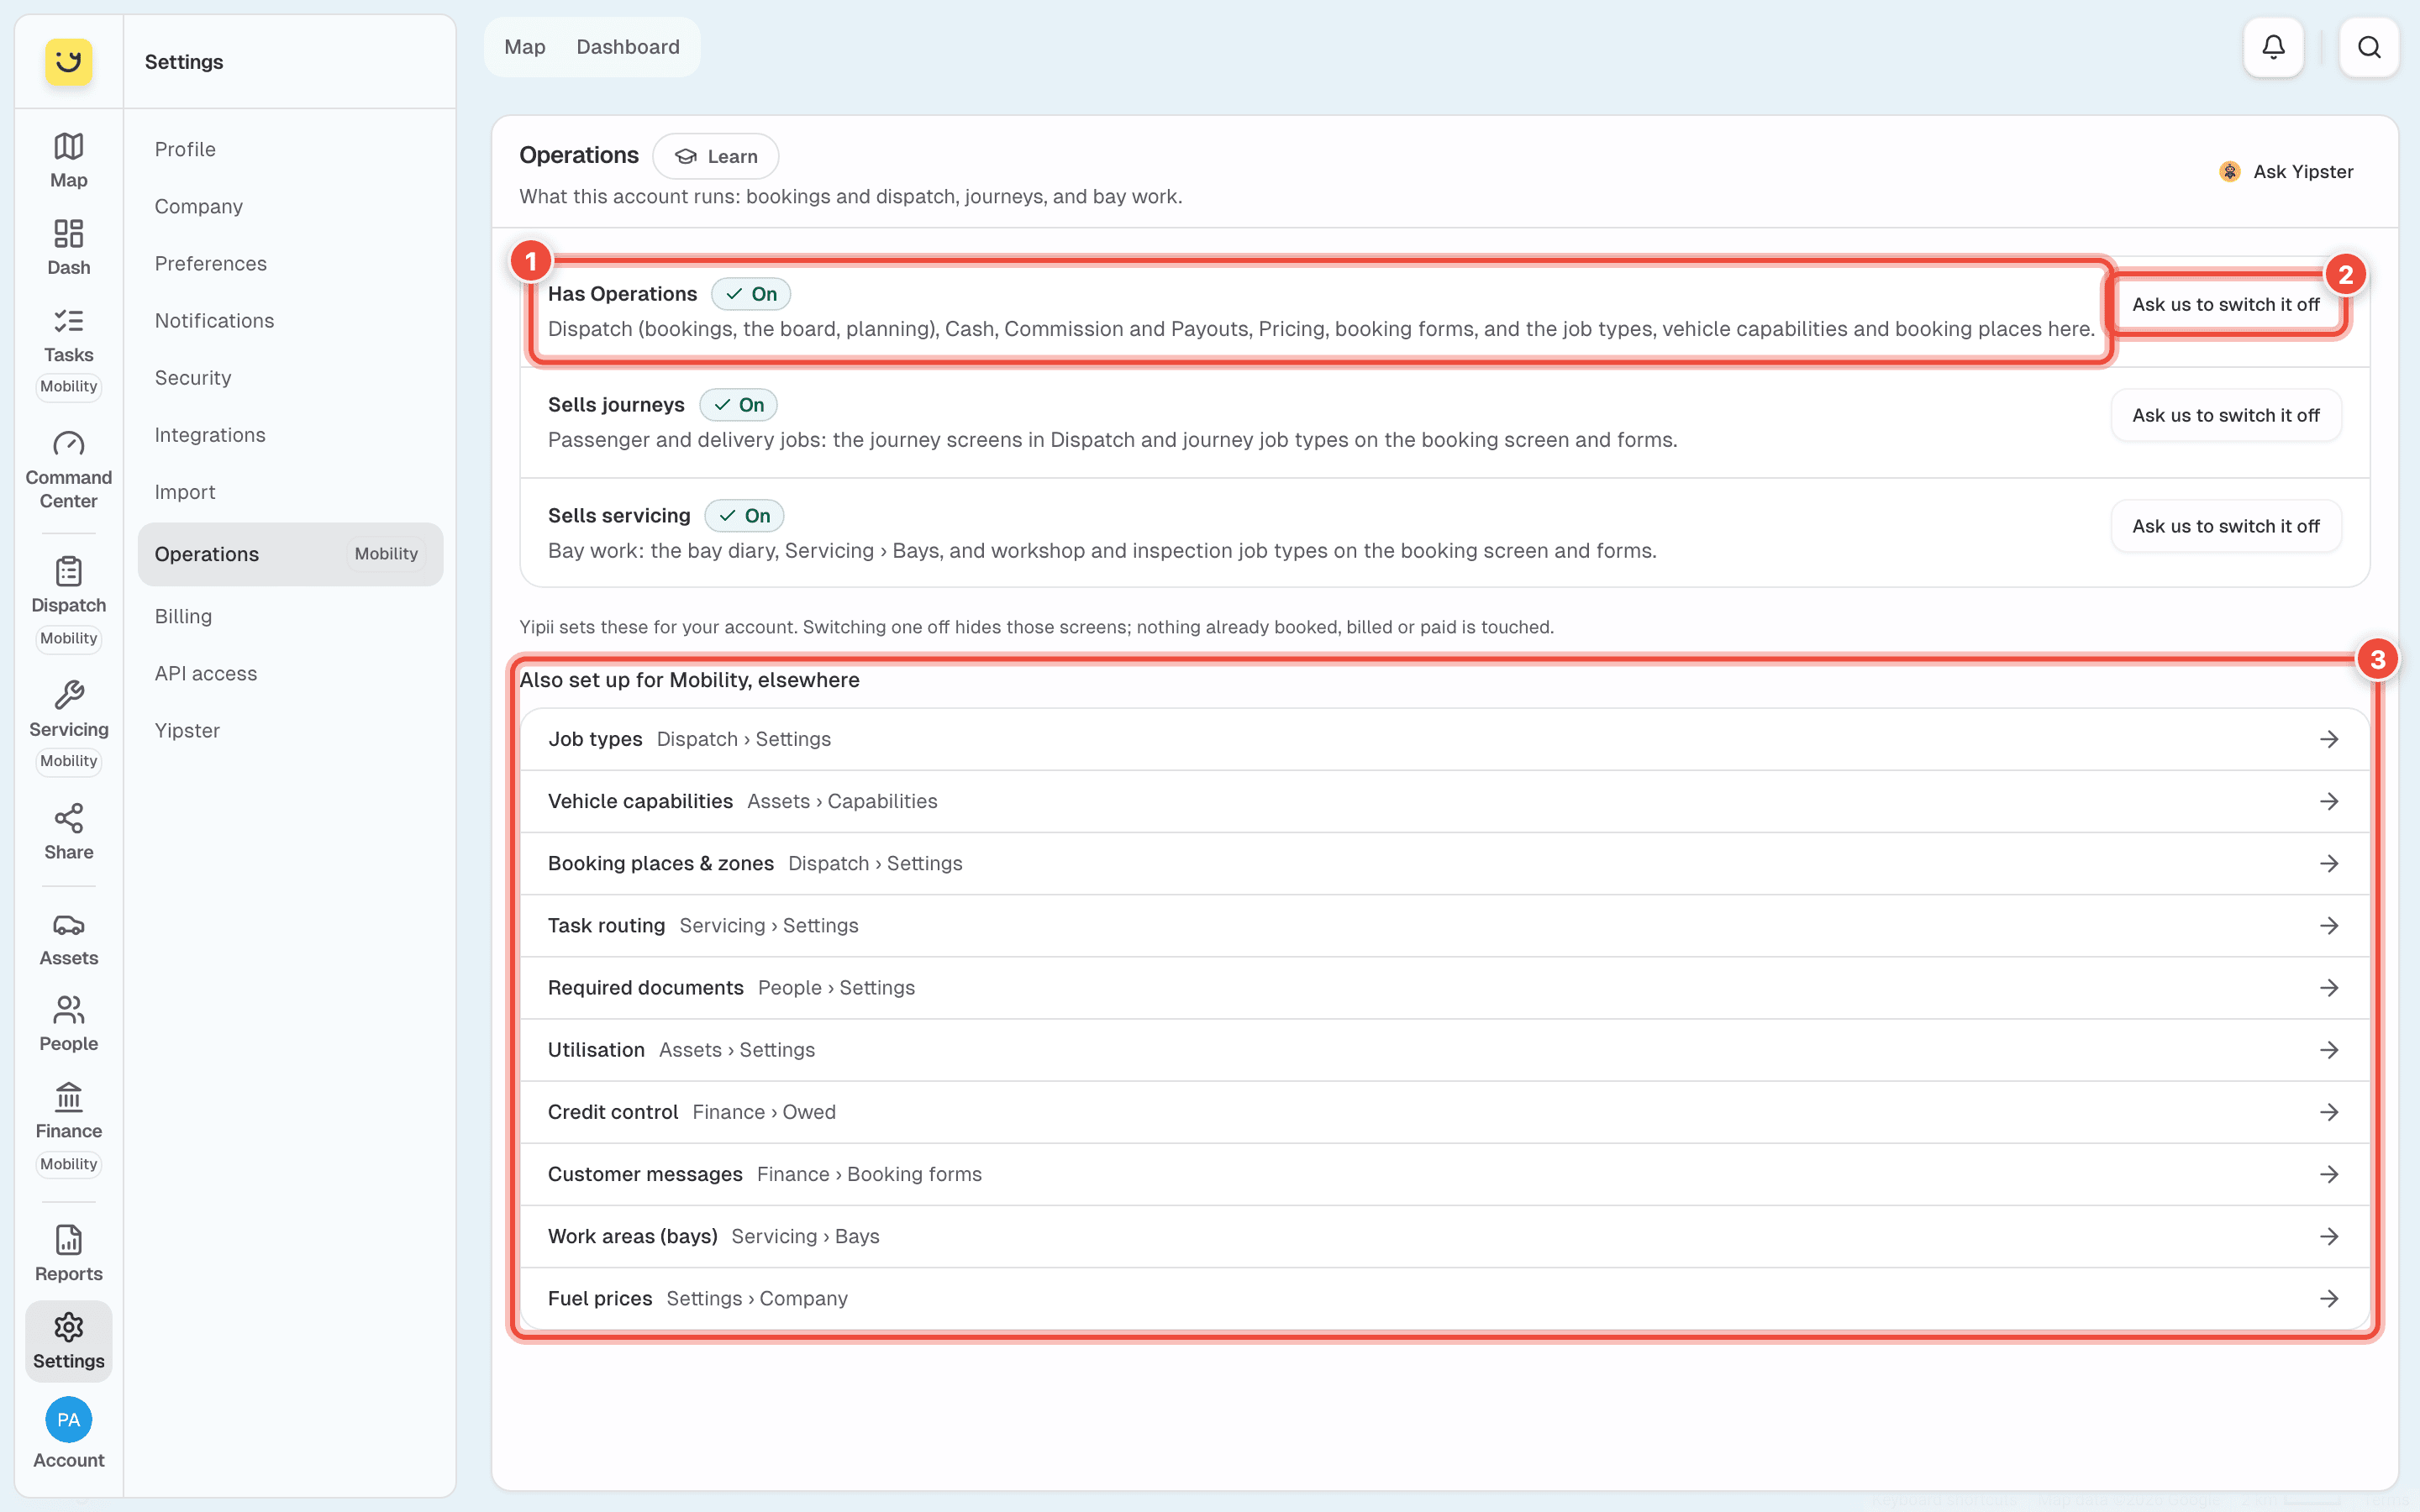Click the On badge for Sells servicing
Image resolution: width=2420 pixels, height=1512 pixels.
[744, 516]
